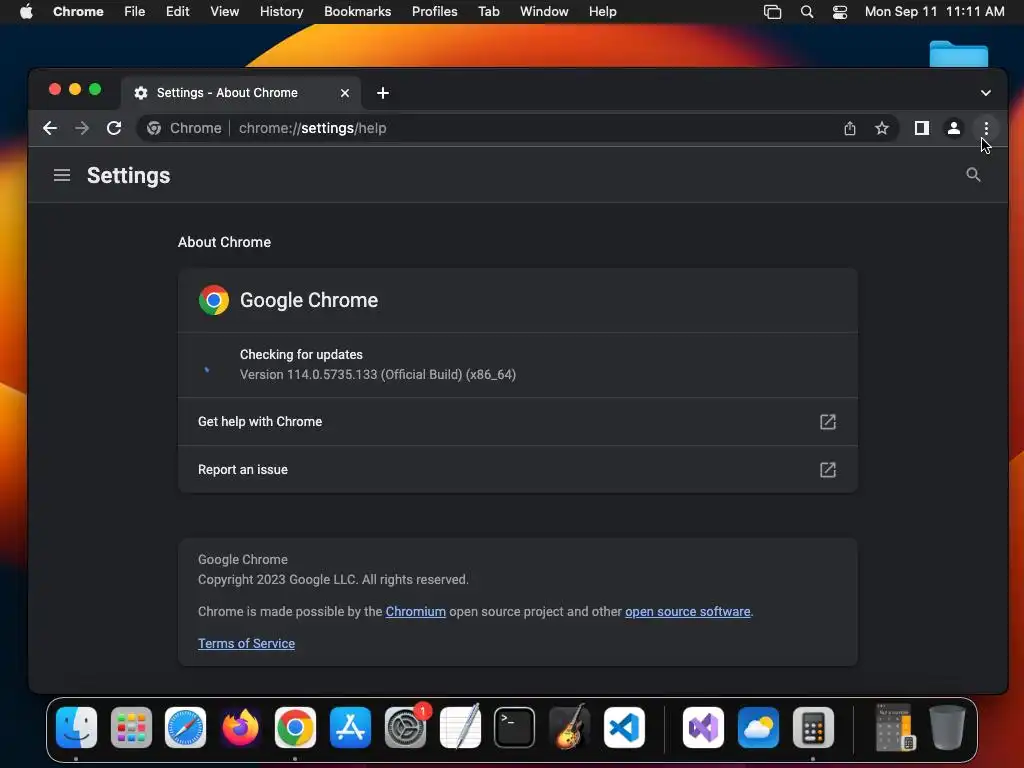Click the share icon in the address bar
The width and height of the screenshot is (1024, 768).
coord(850,128)
